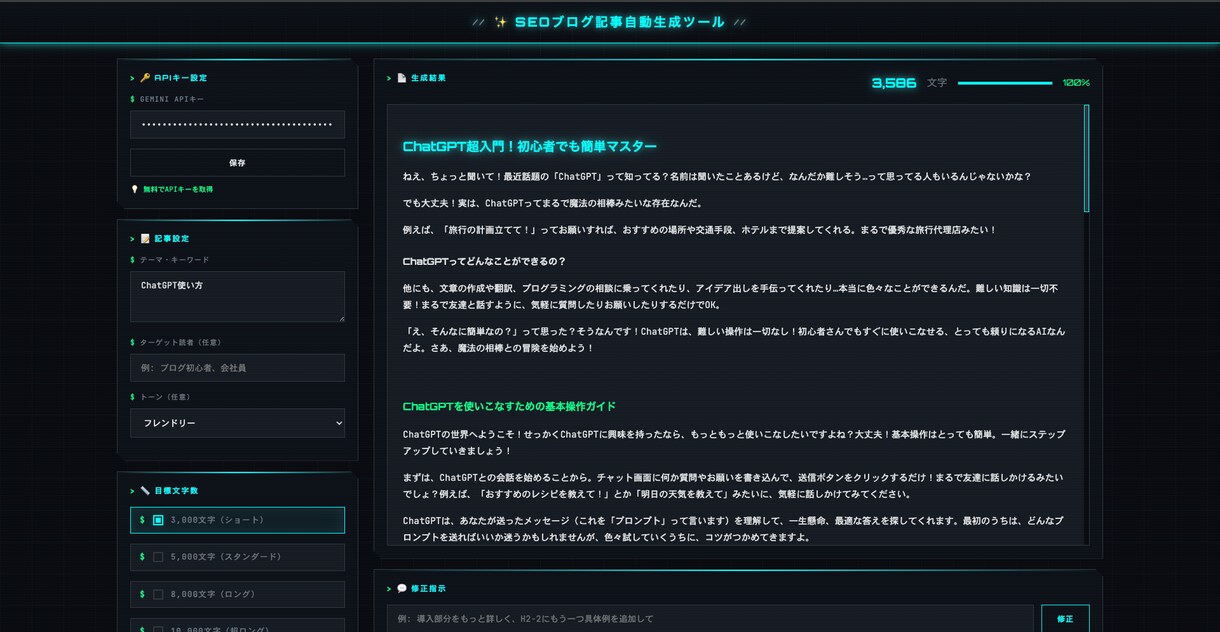Click the 保存 button to save API key
The image size is (1220, 632).
[x=237, y=162]
